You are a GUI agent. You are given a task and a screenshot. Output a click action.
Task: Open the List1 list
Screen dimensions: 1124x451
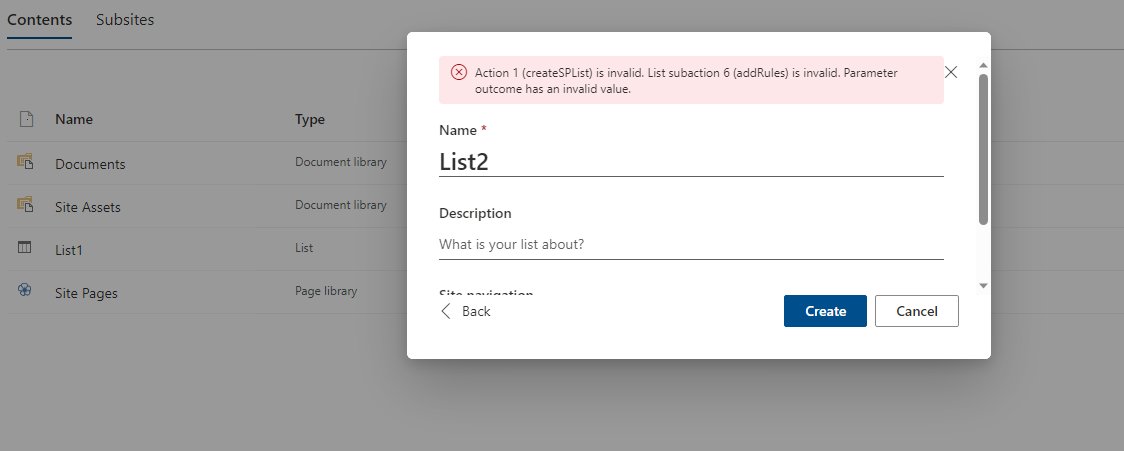point(69,250)
